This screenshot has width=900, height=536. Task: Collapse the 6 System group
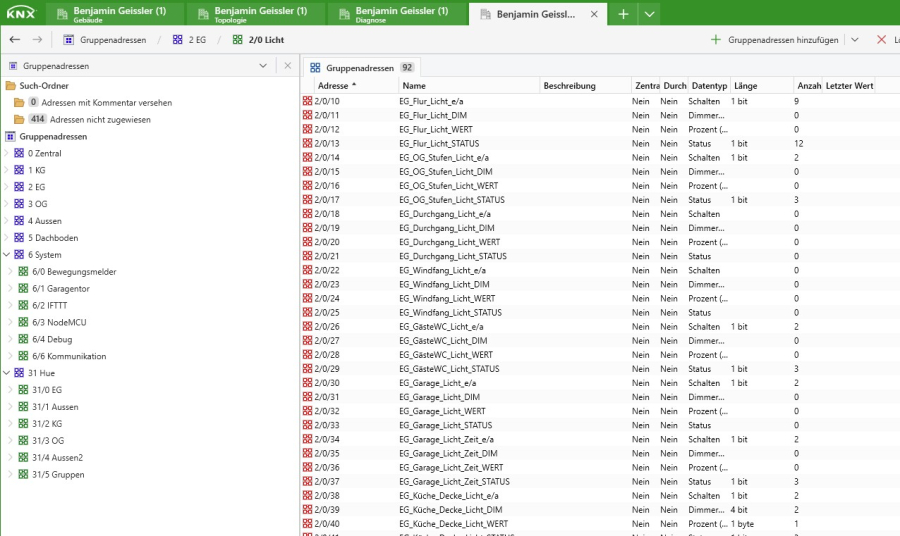(7, 255)
